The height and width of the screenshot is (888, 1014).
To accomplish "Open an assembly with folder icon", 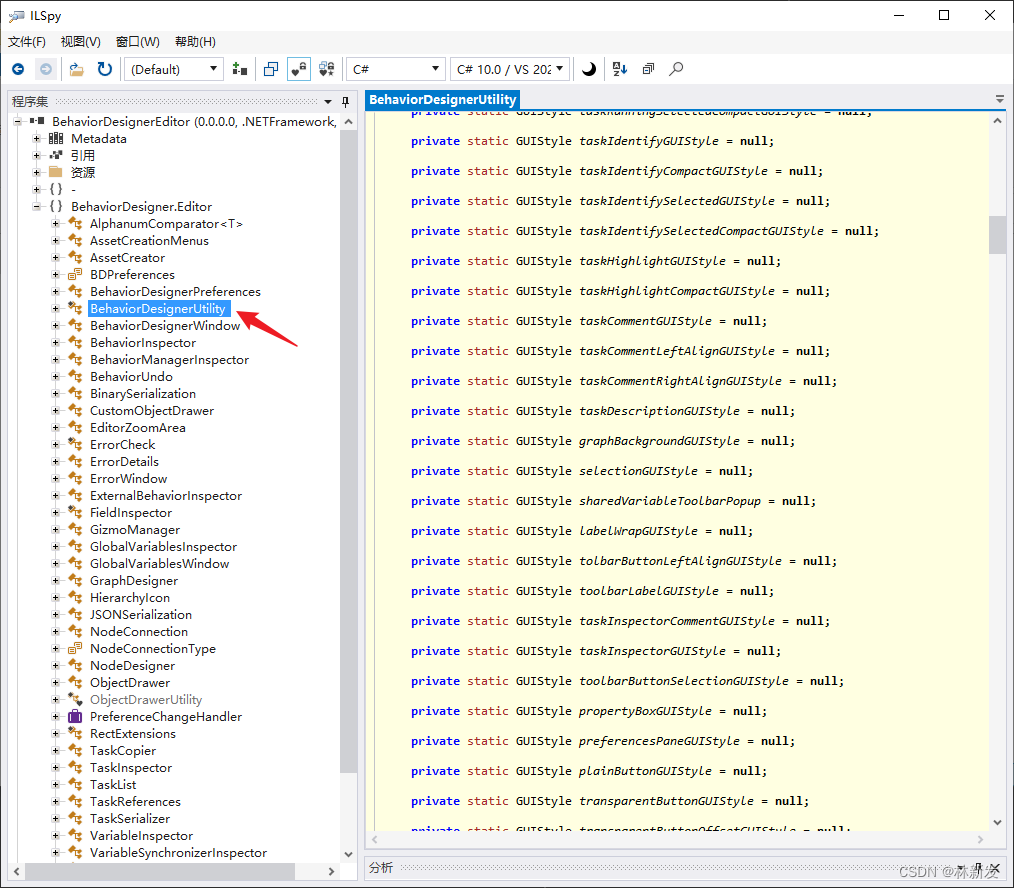I will [x=77, y=69].
